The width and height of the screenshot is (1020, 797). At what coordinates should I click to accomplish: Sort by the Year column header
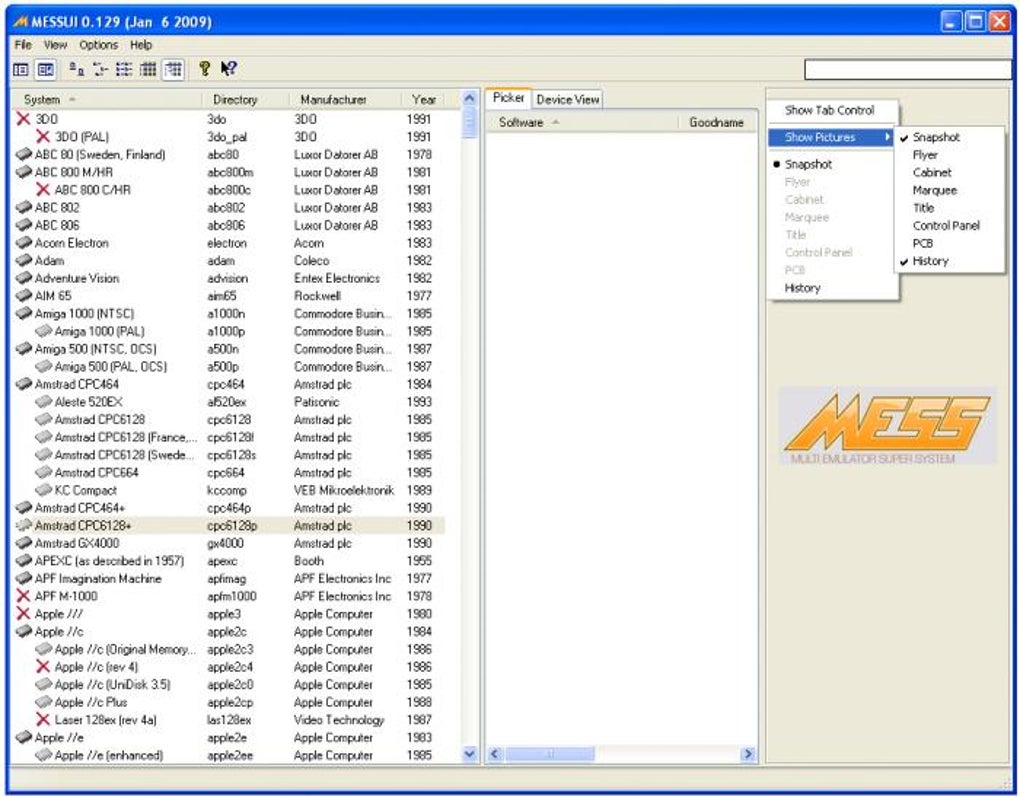[x=424, y=100]
